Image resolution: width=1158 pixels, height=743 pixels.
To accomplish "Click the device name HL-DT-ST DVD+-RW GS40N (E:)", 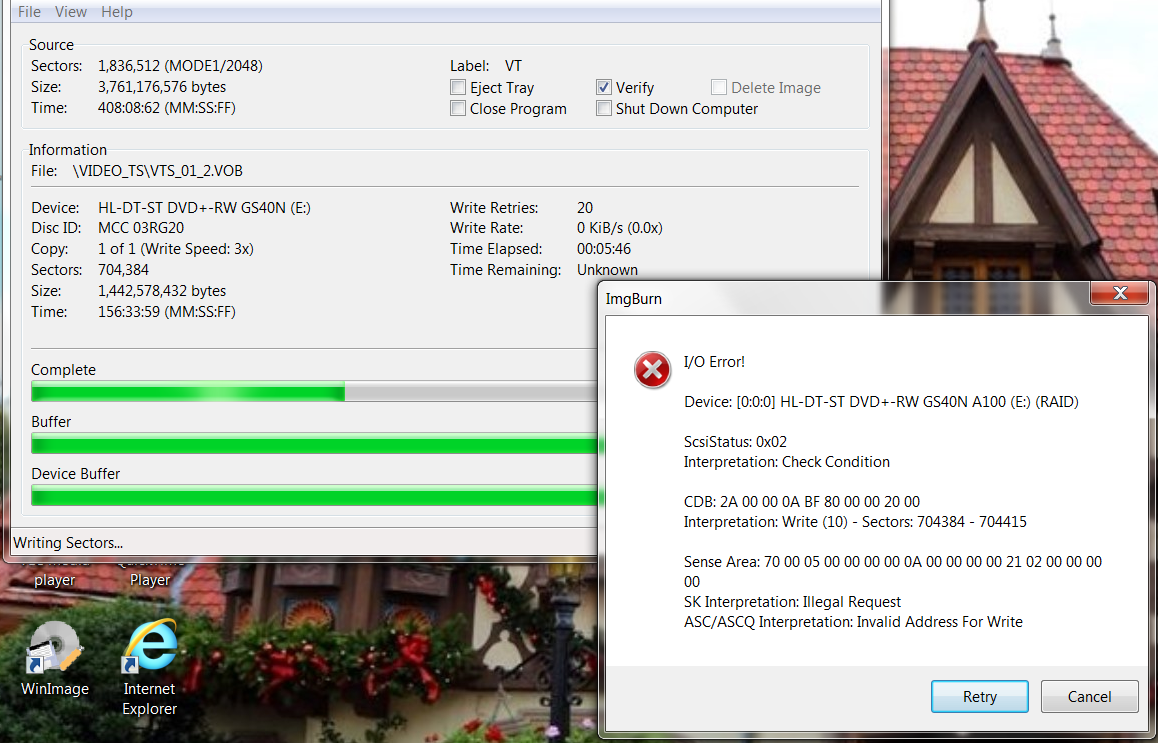I will pos(205,208).
